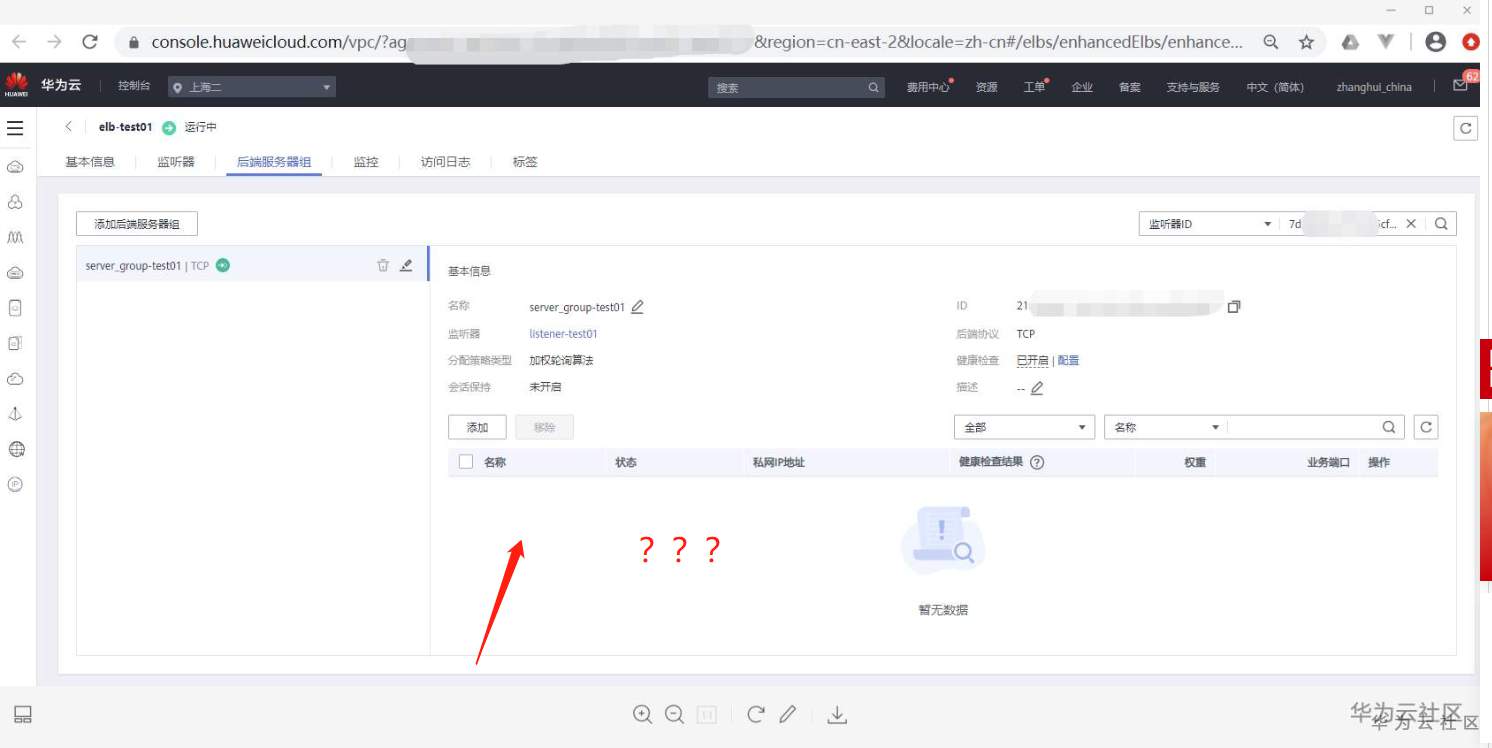Click the Huawei logo
Viewport: 1492px width, 748px height.
(x=16, y=85)
